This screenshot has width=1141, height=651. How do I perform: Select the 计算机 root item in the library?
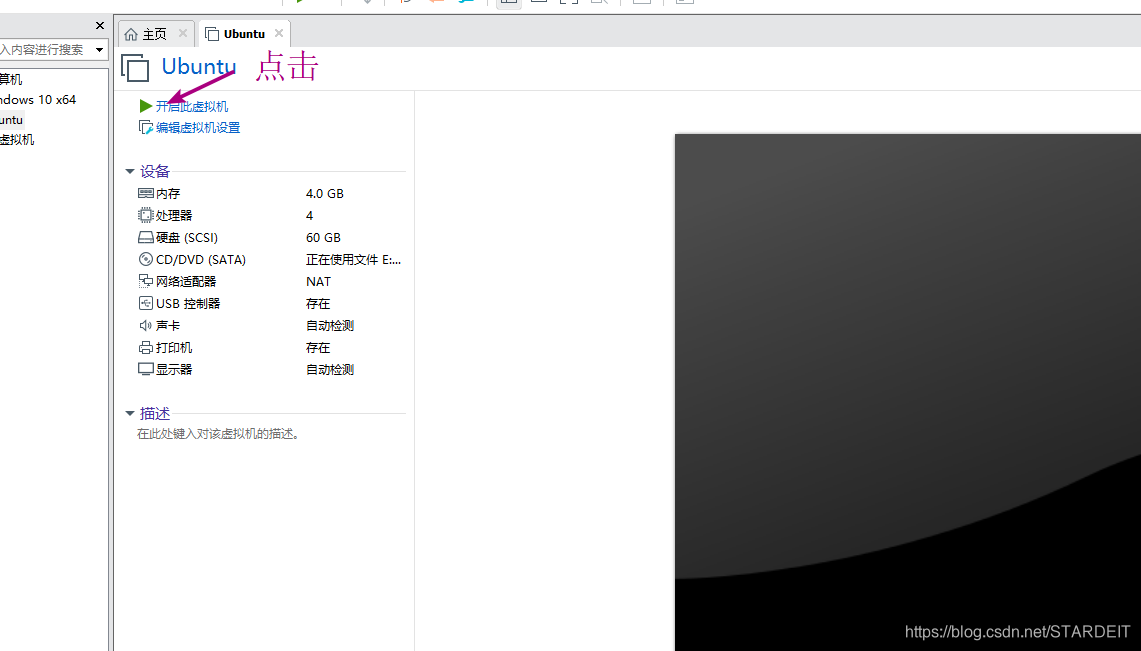[x=11, y=79]
